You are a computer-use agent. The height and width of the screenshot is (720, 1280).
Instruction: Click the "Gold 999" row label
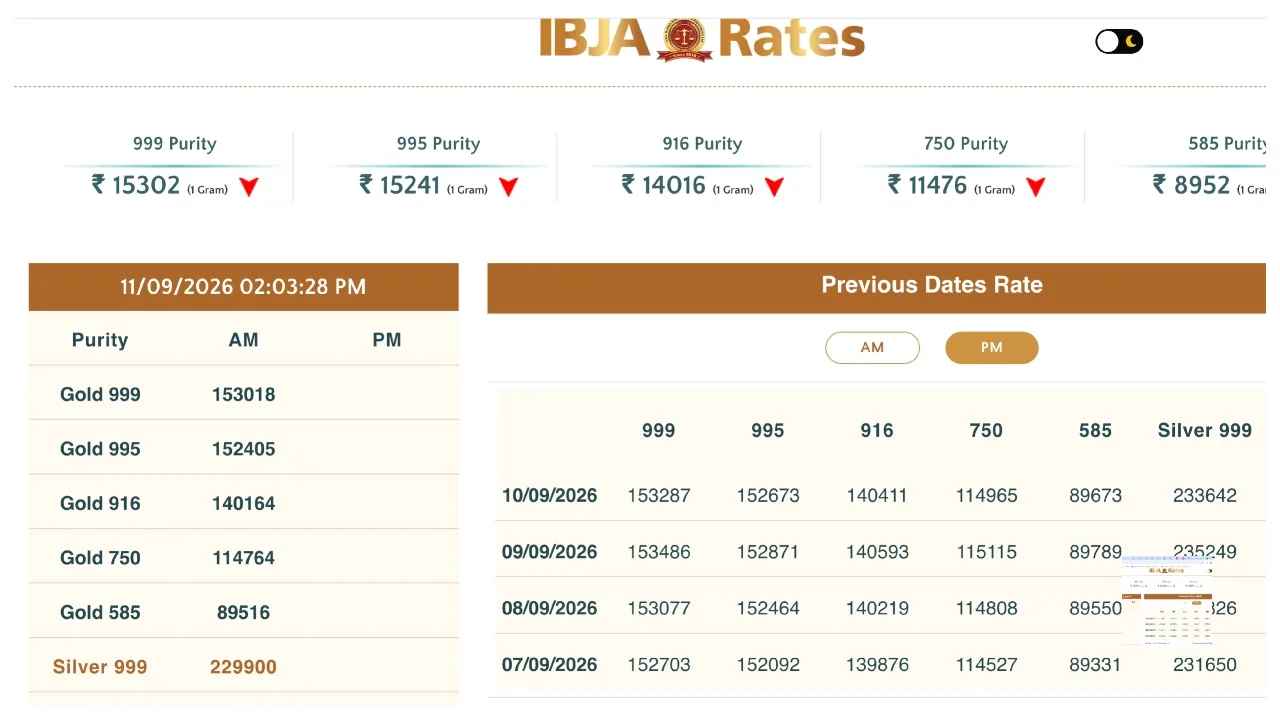(x=100, y=395)
